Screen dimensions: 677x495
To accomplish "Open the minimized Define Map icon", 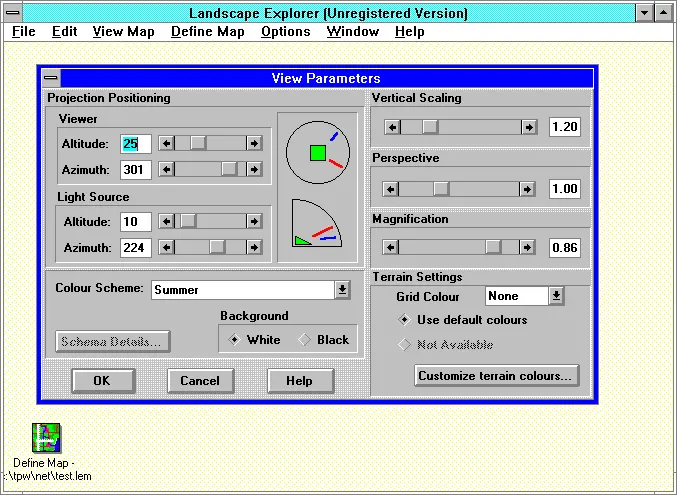I will [46, 438].
